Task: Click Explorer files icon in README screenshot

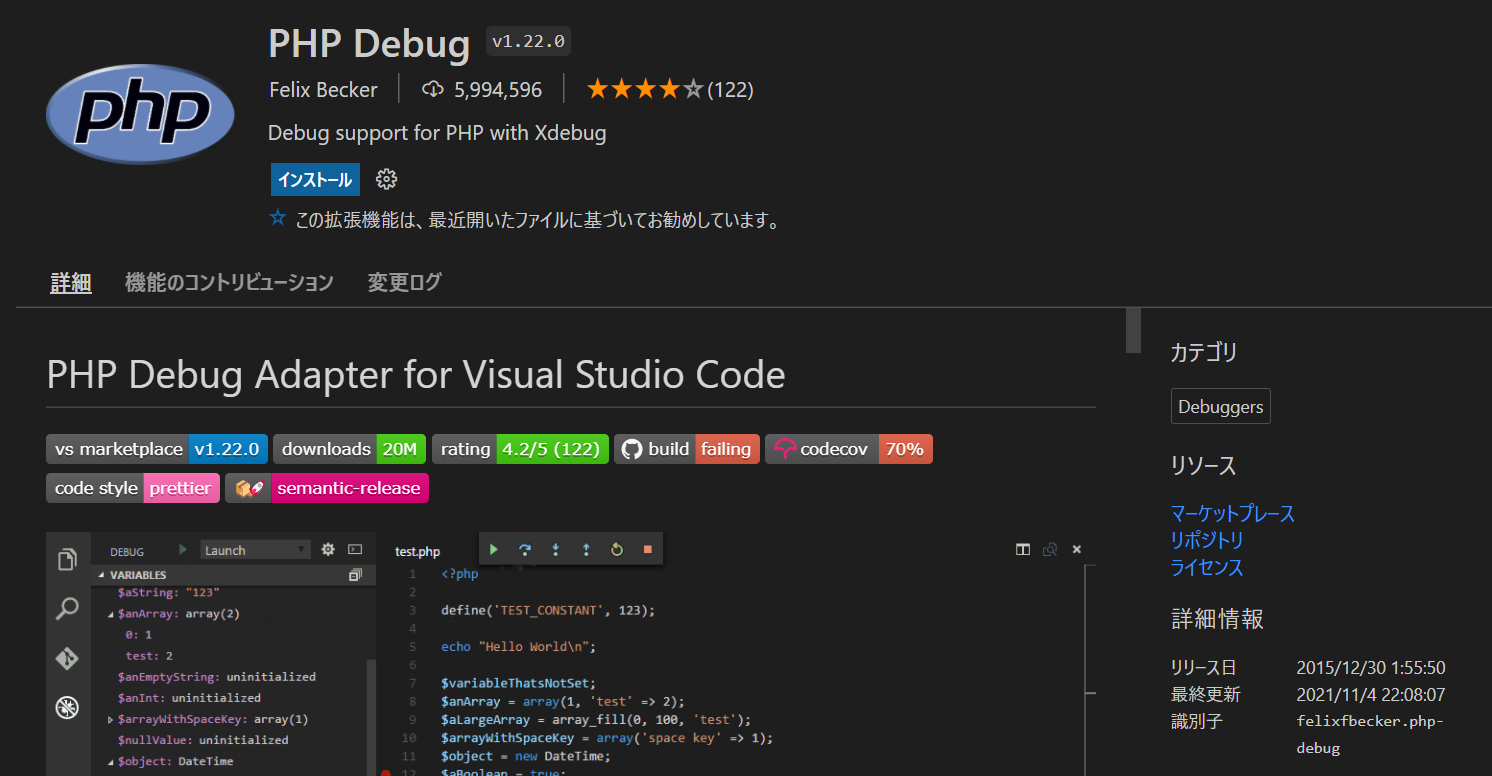Action: 67,560
